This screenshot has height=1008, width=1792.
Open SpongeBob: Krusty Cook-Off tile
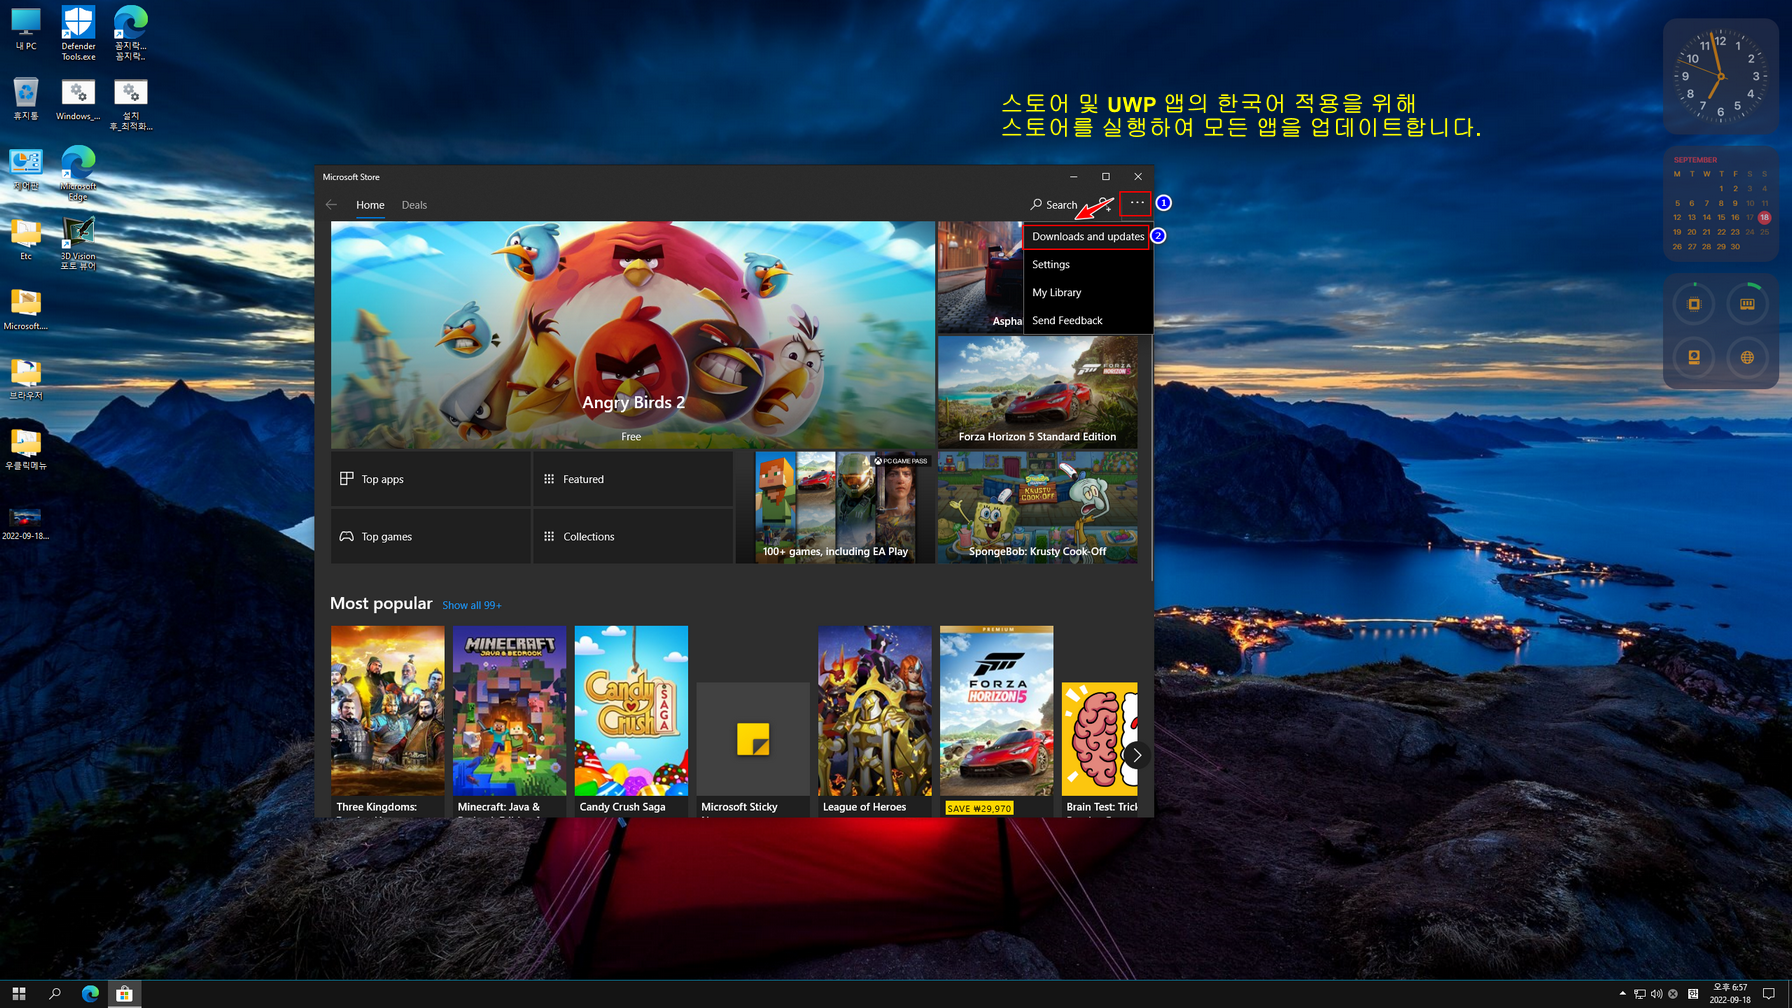(1037, 507)
